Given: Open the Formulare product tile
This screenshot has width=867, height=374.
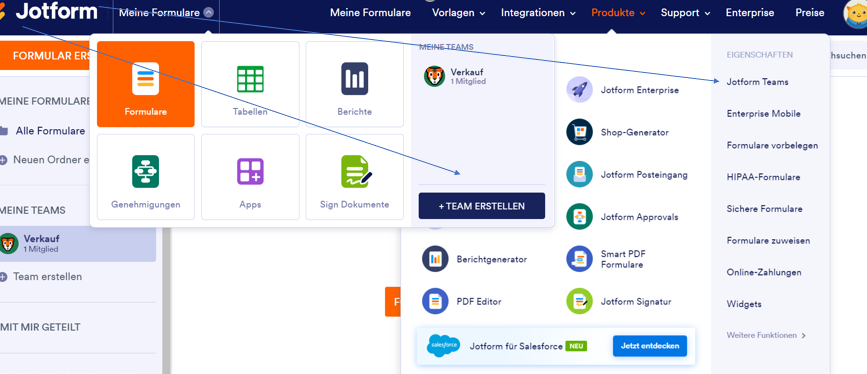Looking at the screenshot, I should tap(145, 84).
